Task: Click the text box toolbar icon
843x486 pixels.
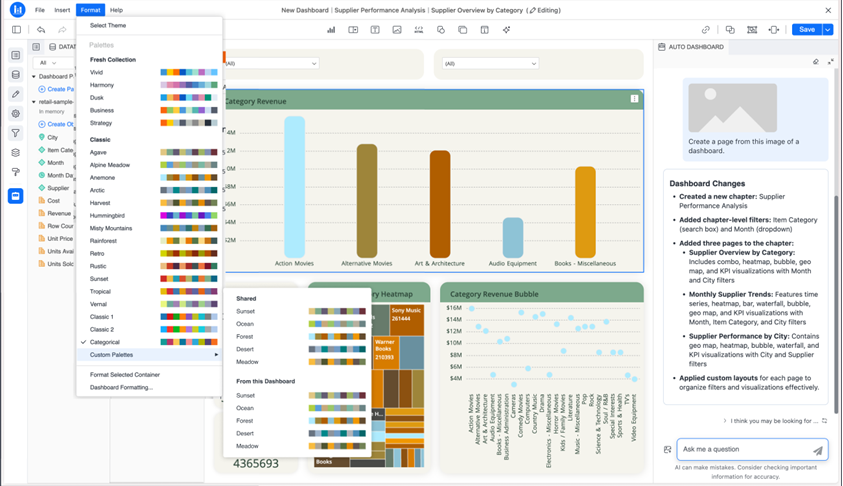Action: point(375,30)
